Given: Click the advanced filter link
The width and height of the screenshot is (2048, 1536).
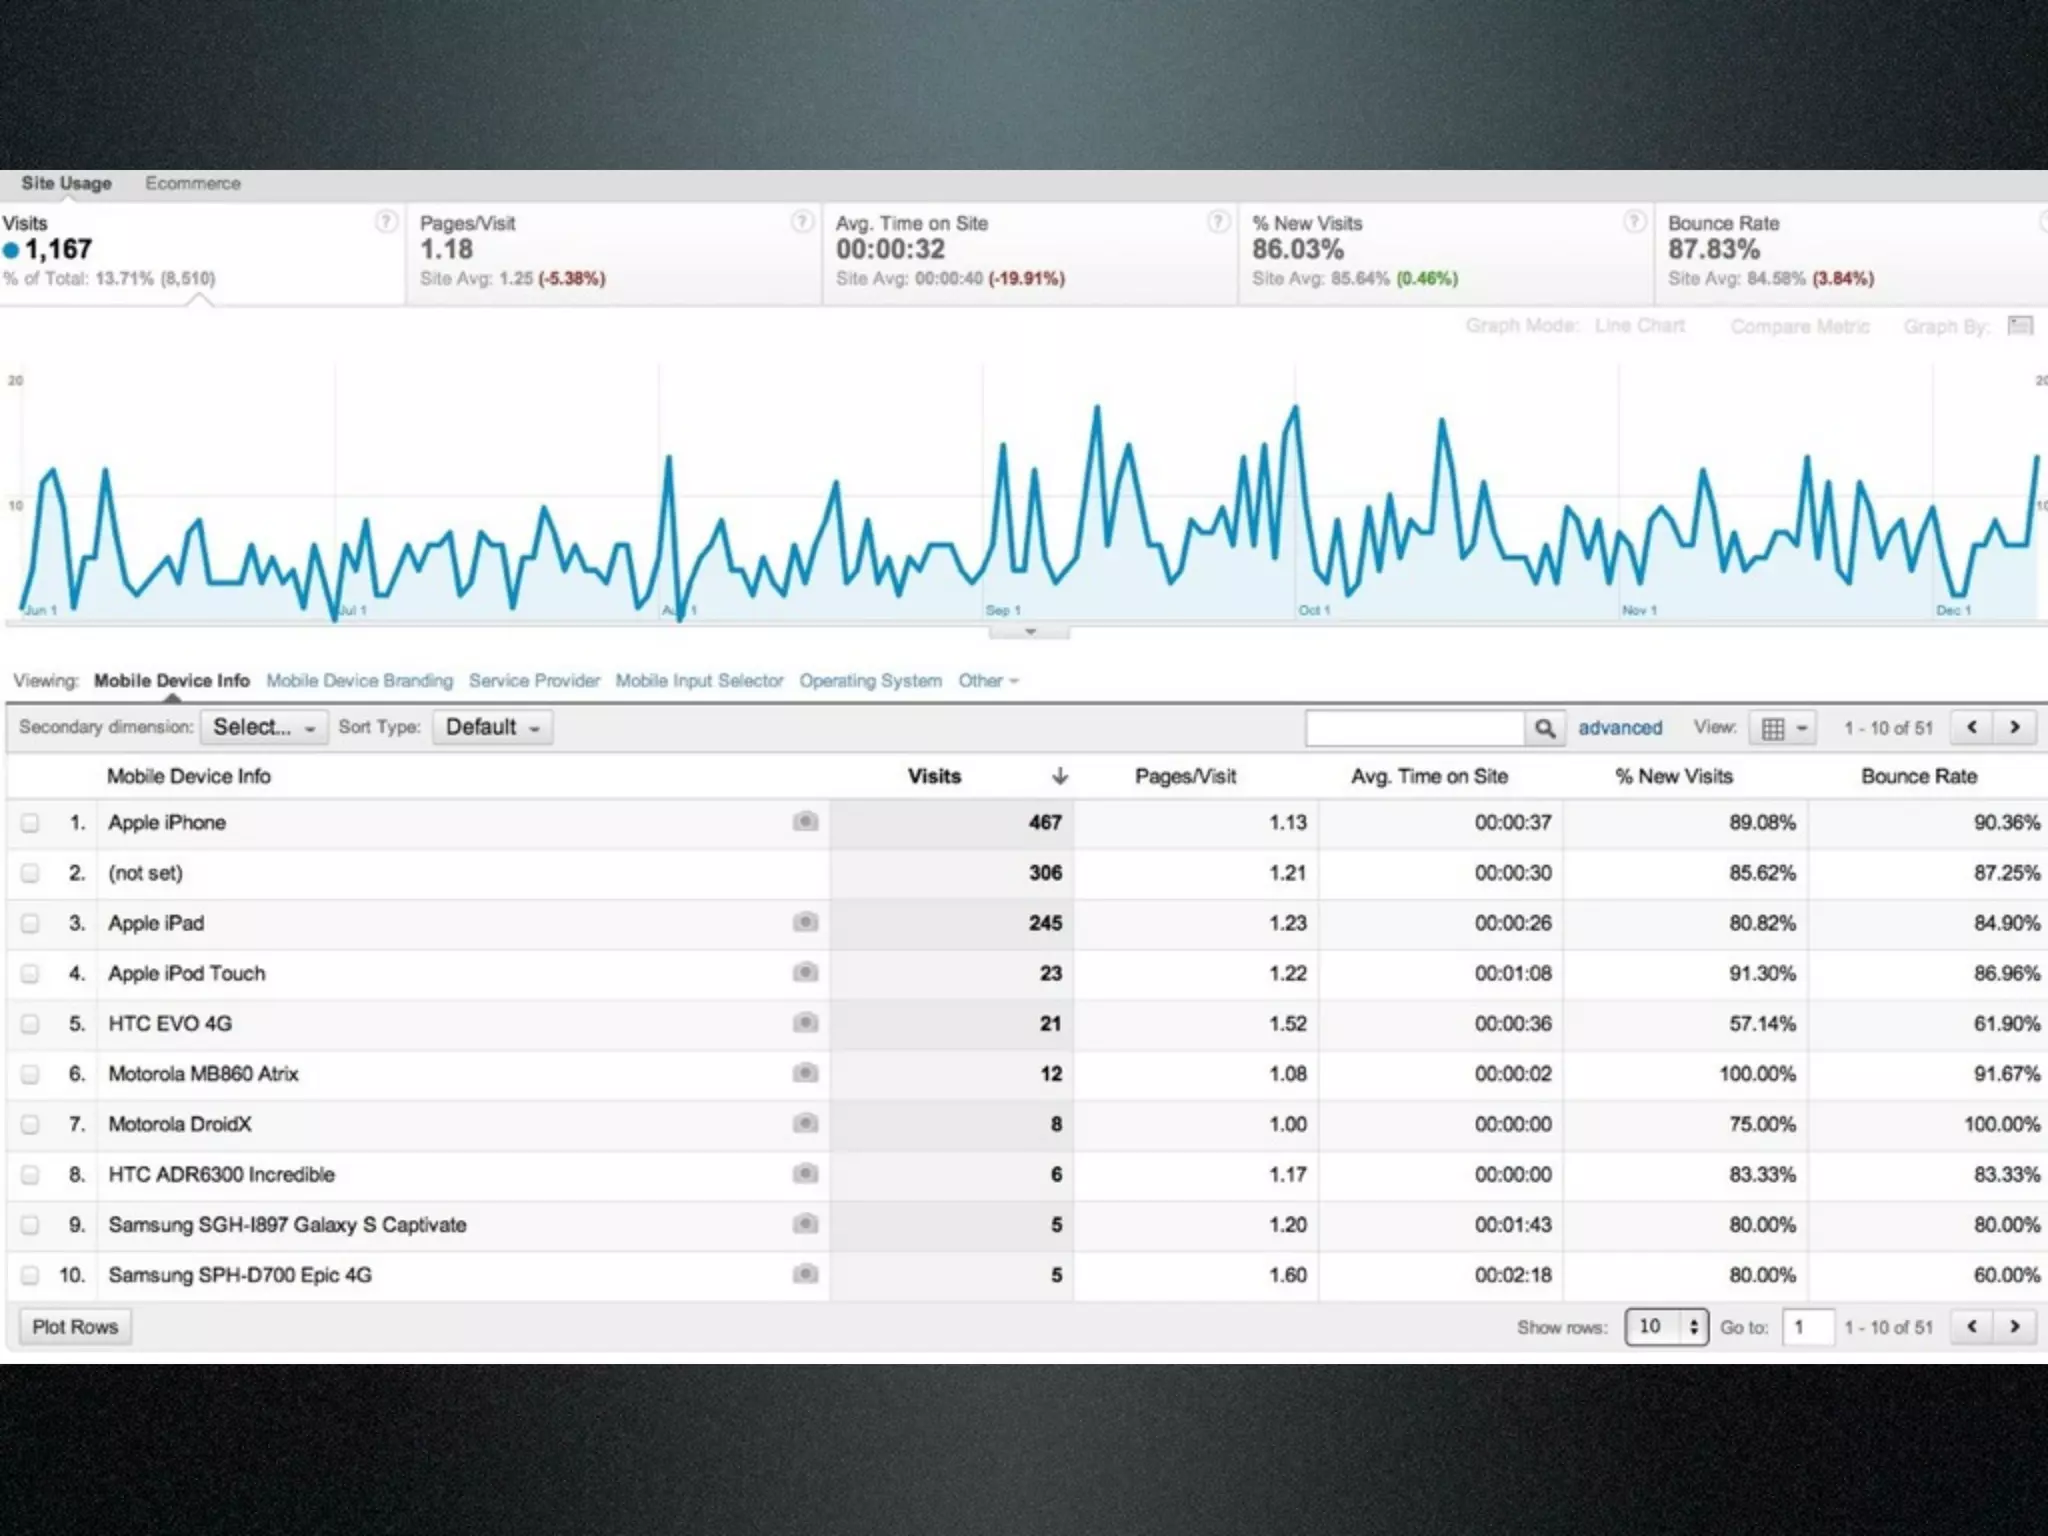Looking at the screenshot, I should (x=1619, y=728).
